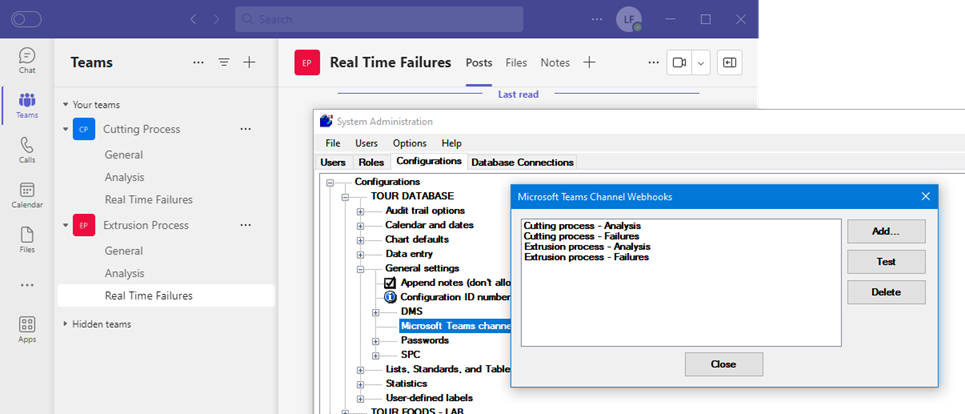Open Files icon in Teams sidebar
Viewport: 965px width, 414px height.
coord(27,240)
